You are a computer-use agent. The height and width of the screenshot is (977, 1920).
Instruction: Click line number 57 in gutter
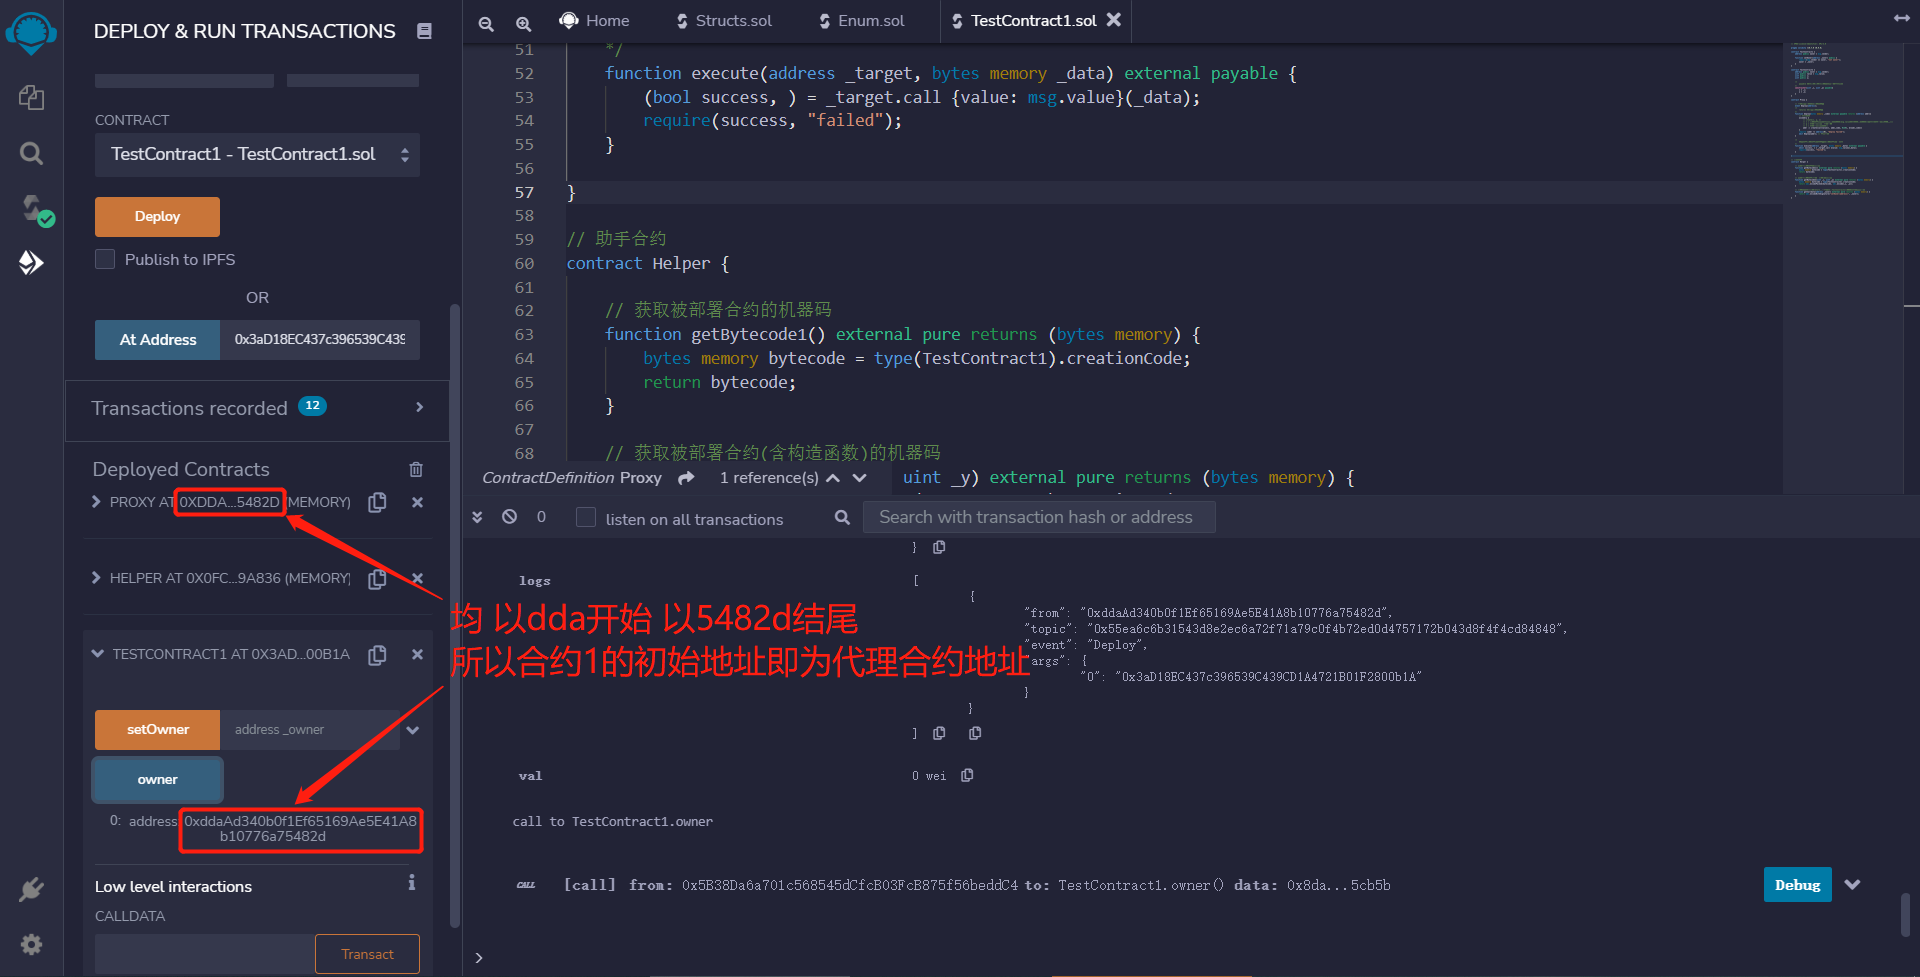524,192
